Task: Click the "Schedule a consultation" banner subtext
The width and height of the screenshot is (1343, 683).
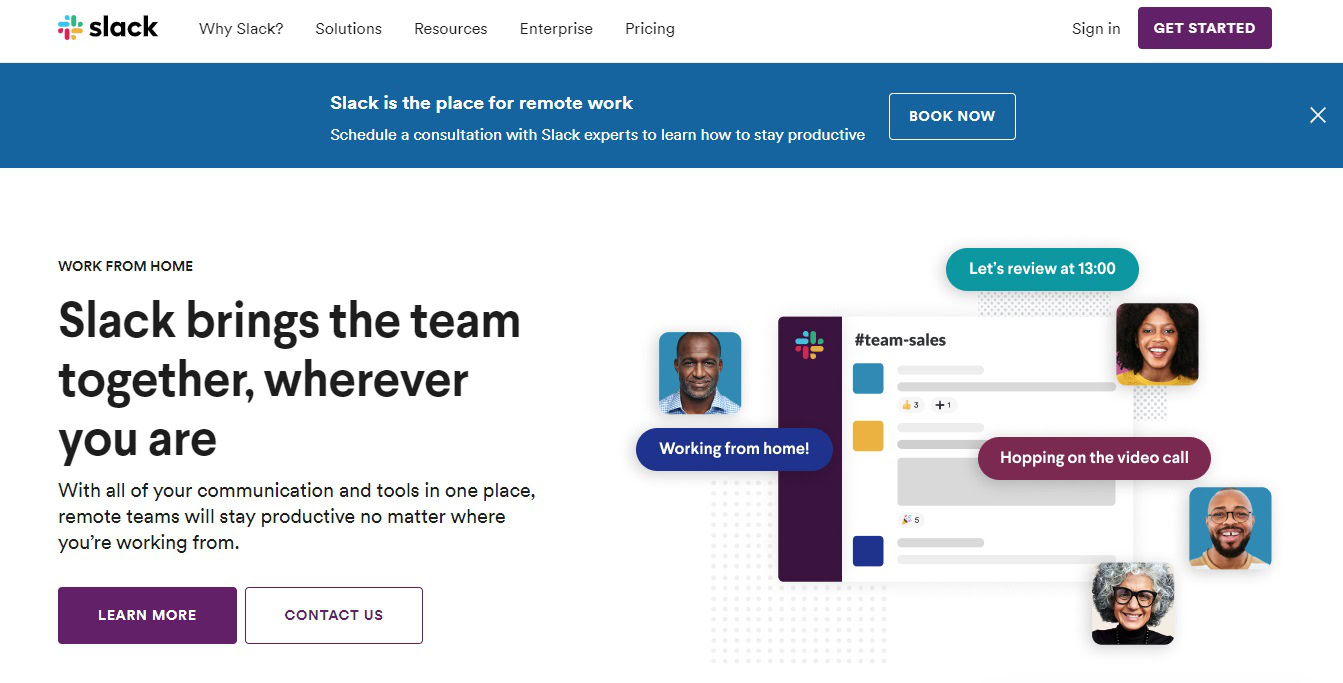Action: coord(598,135)
